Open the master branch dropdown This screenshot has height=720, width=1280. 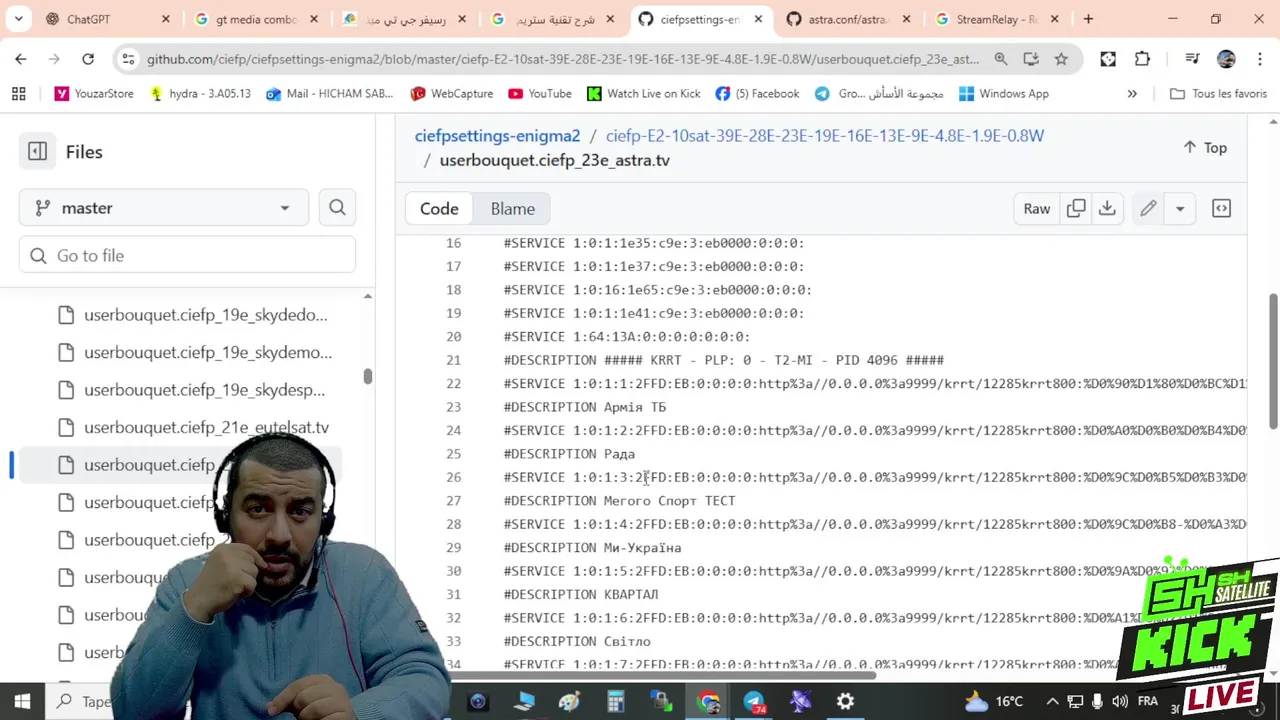(164, 208)
